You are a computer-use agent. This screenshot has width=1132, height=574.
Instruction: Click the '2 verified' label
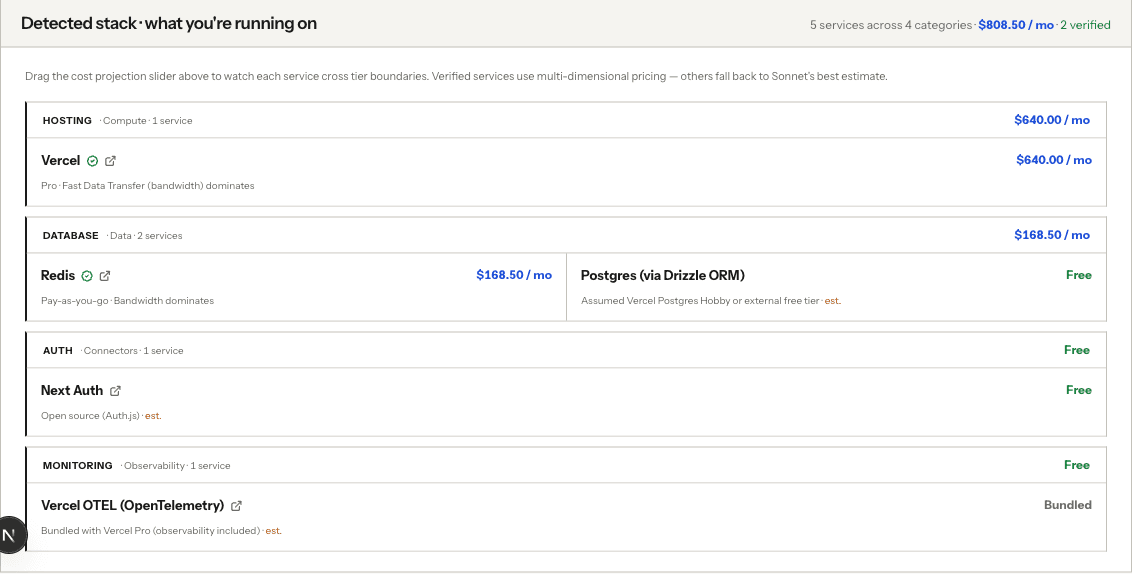[1085, 25]
